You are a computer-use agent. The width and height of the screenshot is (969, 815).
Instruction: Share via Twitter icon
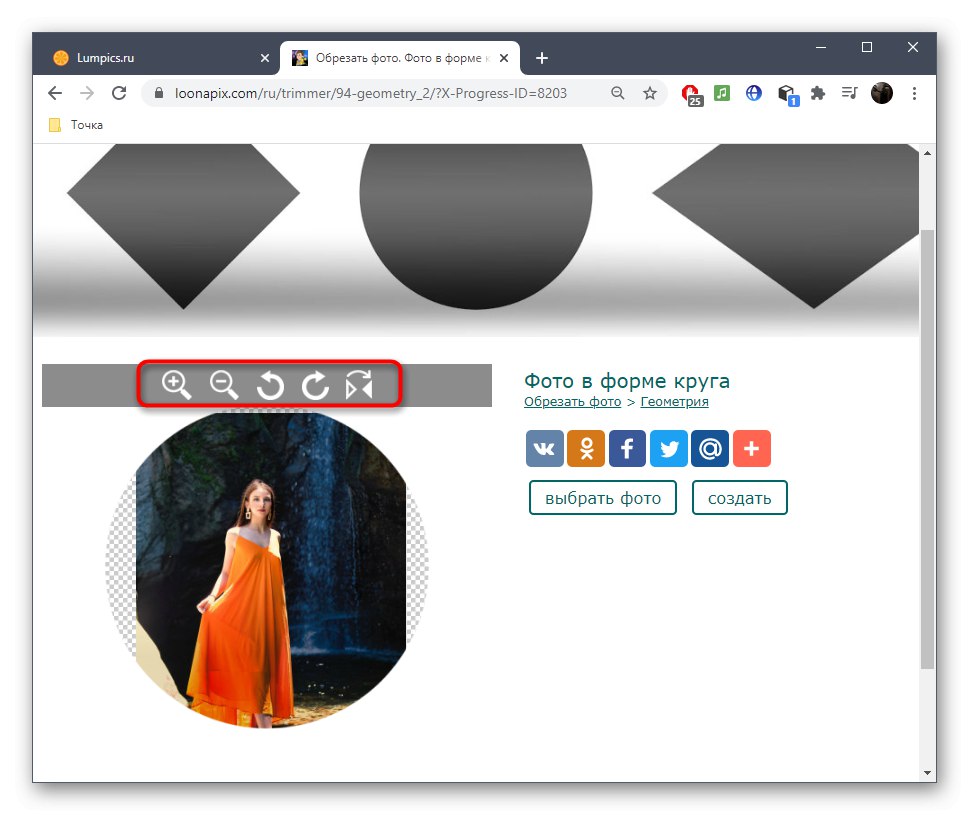(x=669, y=448)
